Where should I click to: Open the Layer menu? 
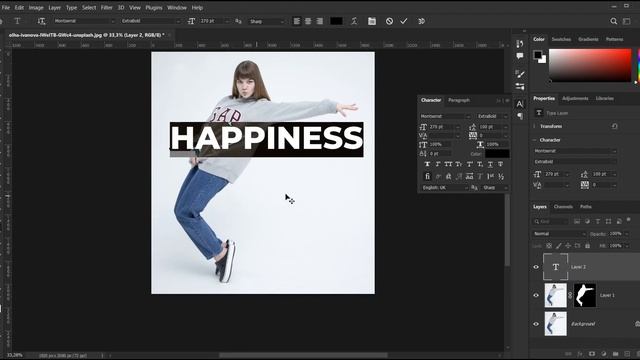[x=54, y=7]
